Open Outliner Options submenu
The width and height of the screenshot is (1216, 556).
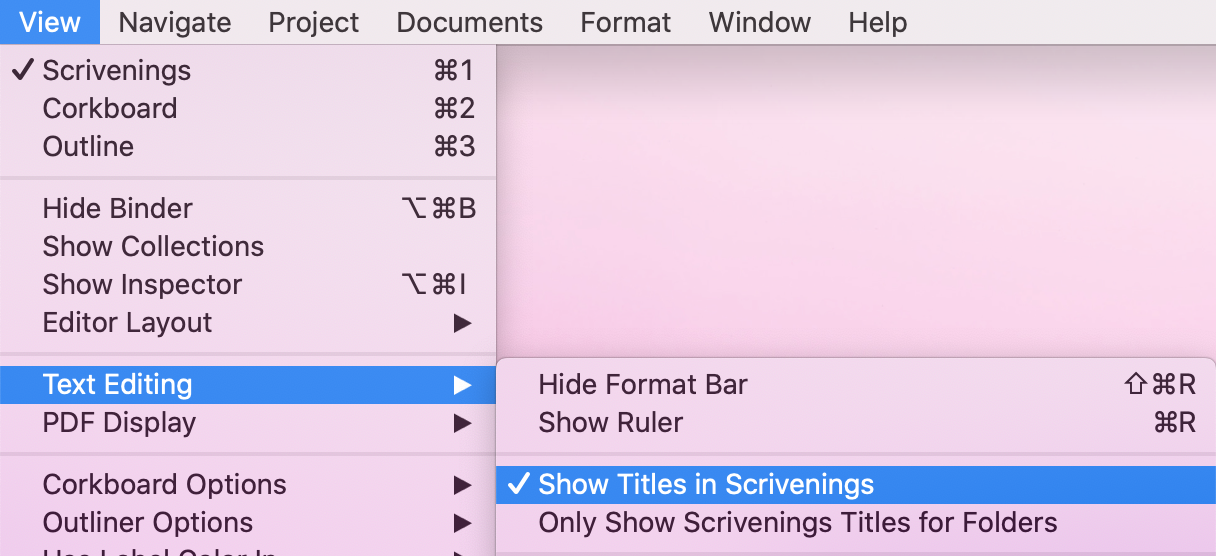(248, 523)
